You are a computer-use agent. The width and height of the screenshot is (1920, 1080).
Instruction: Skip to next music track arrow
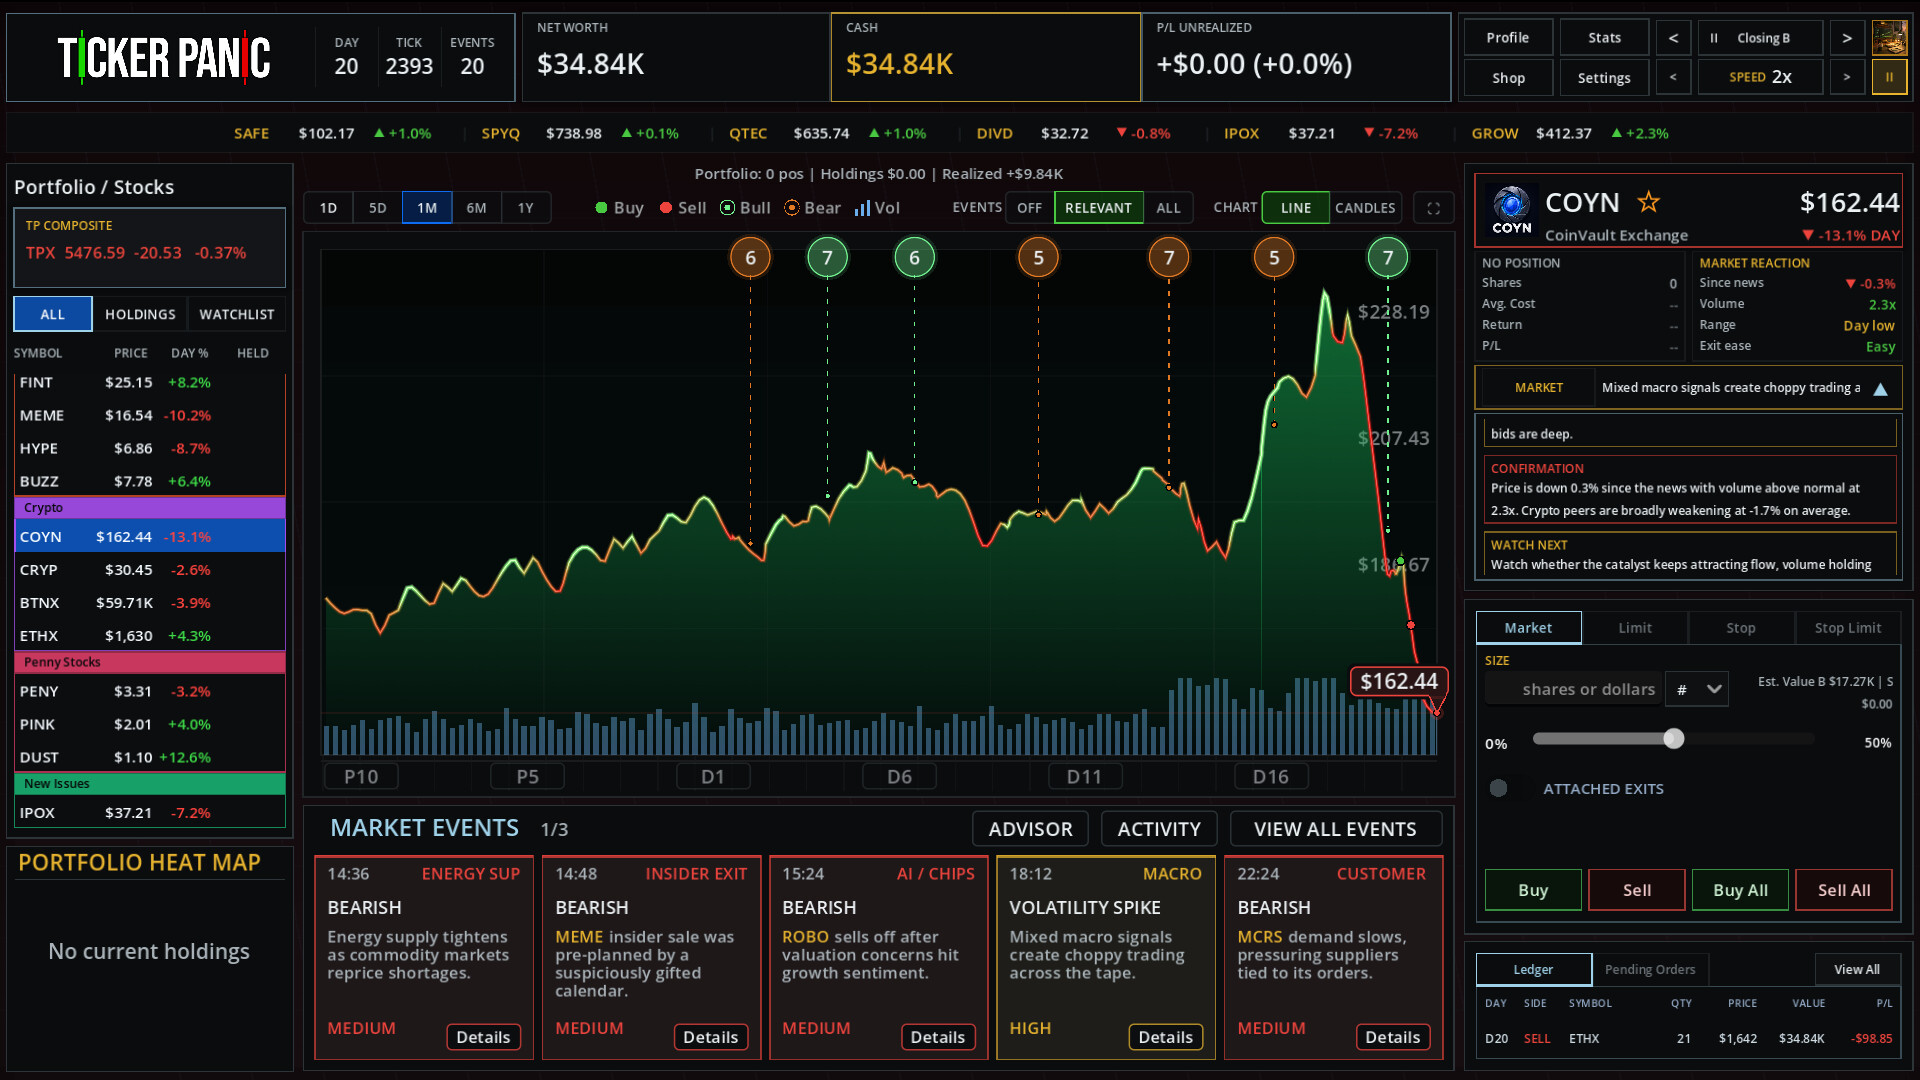click(1846, 38)
